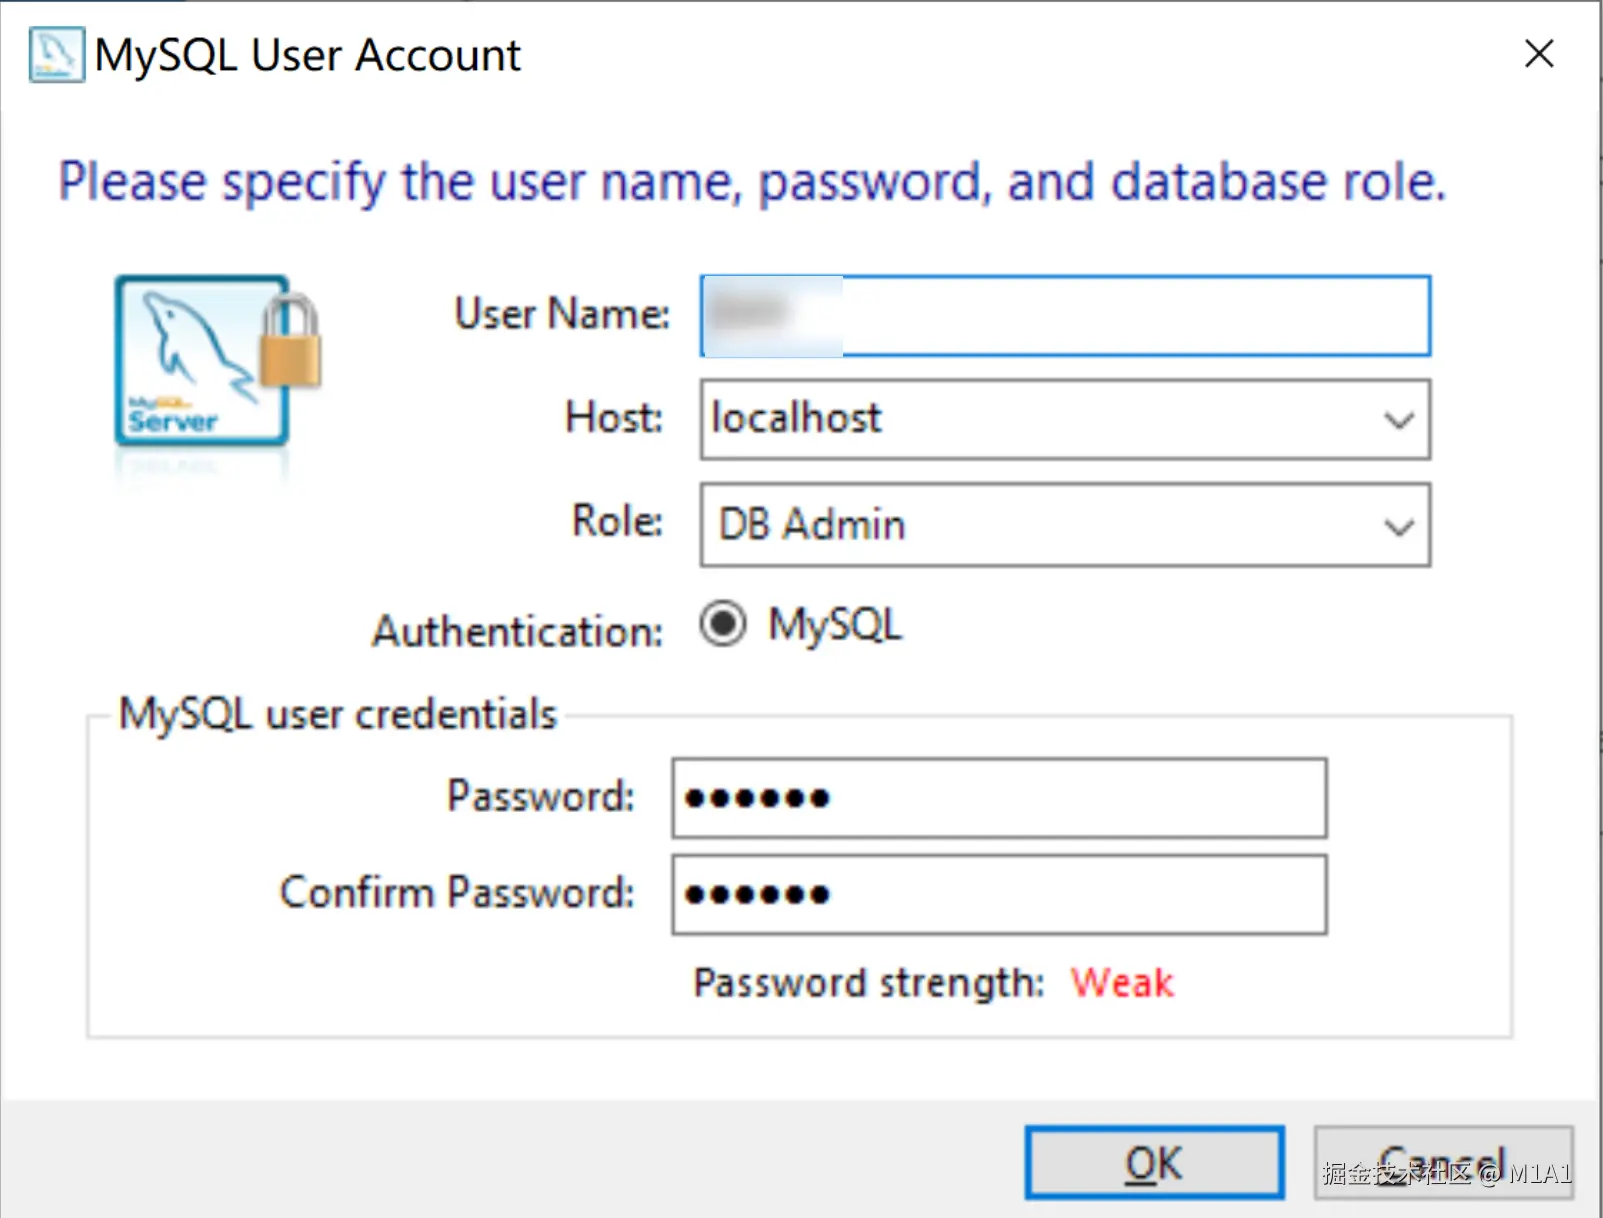
Task: Click the MySQL user credentials group label
Action: click(337, 715)
